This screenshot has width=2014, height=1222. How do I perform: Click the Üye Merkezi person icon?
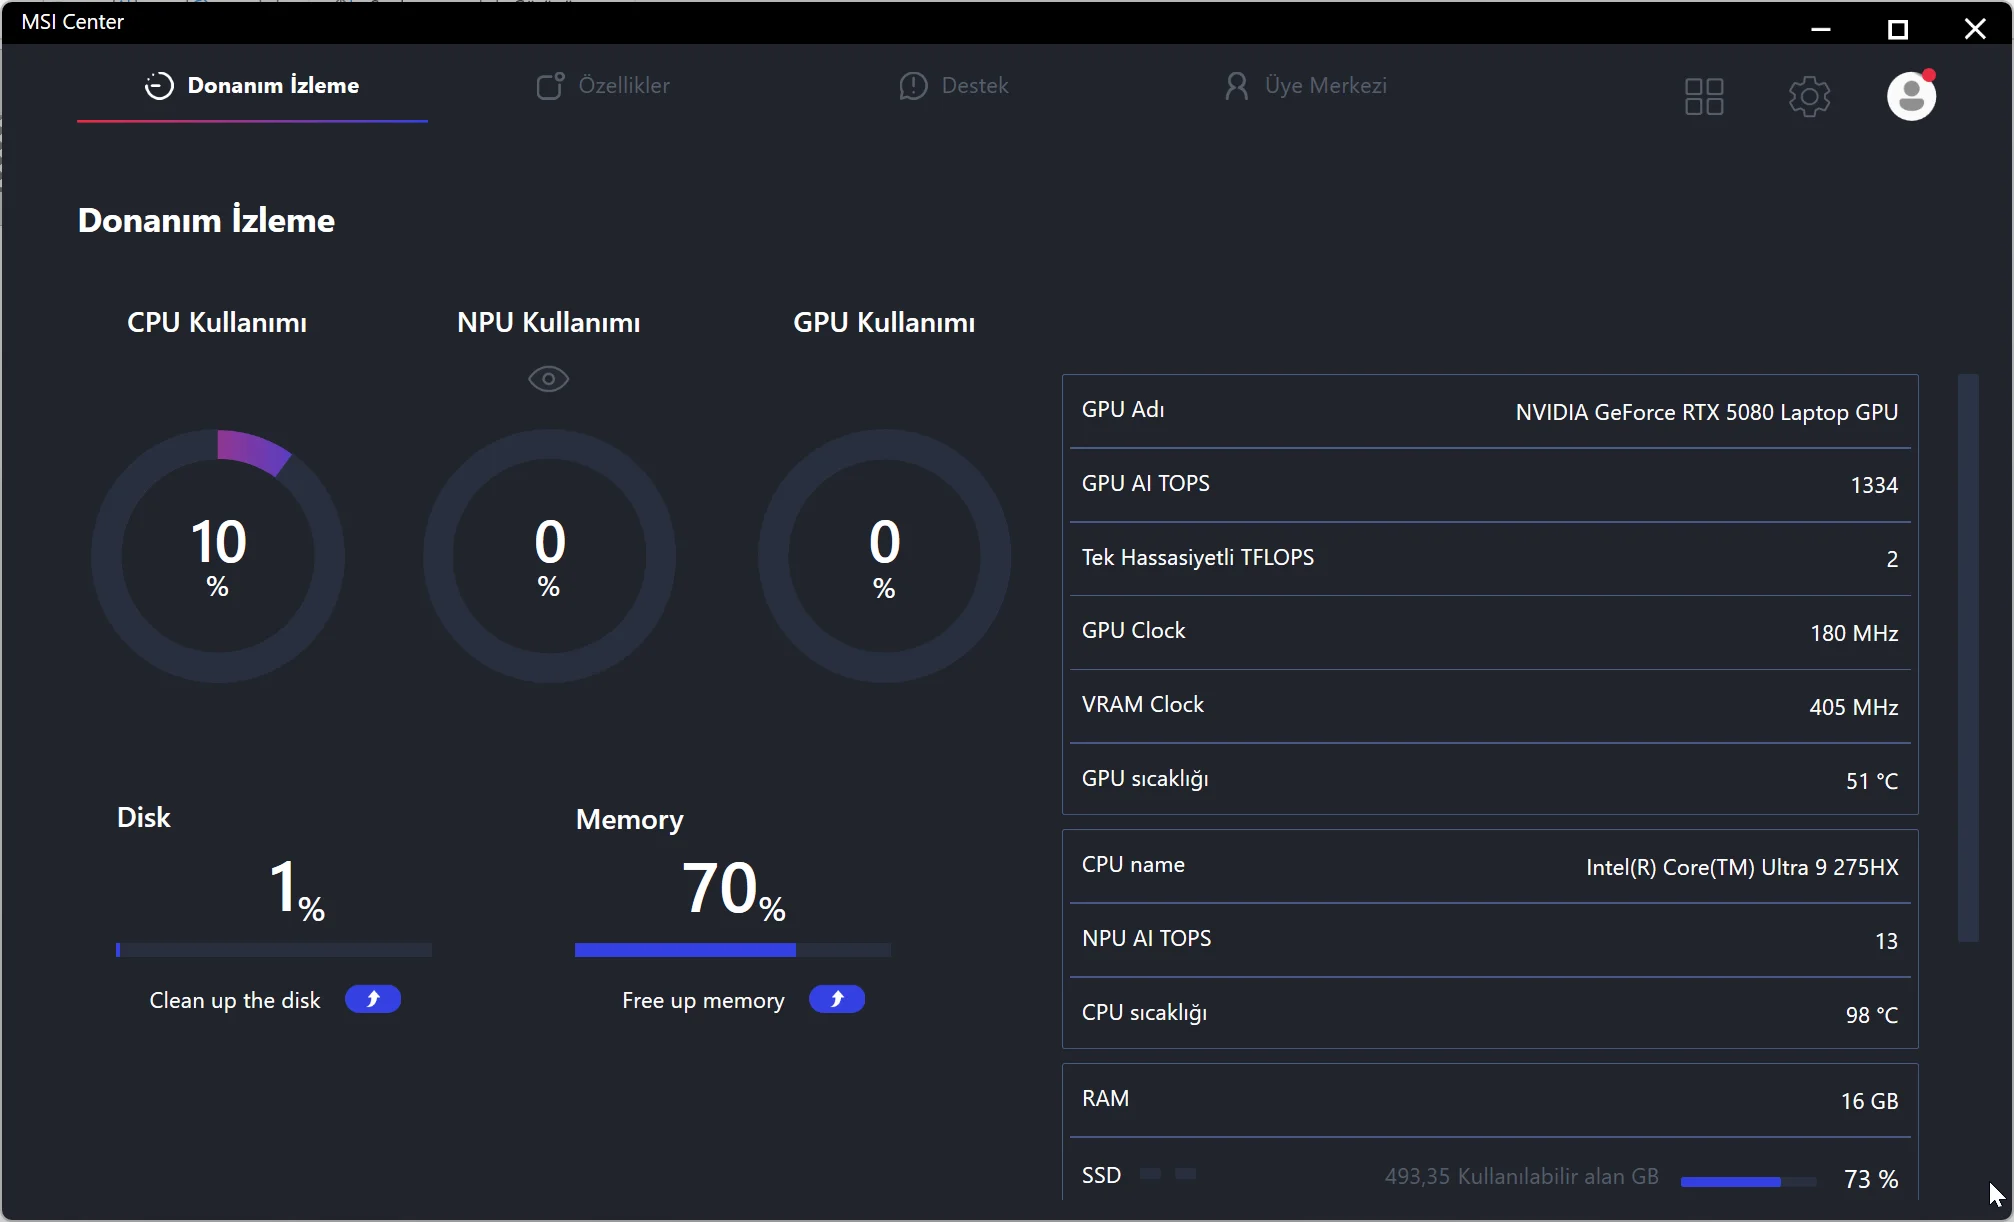tap(1237, 86)
